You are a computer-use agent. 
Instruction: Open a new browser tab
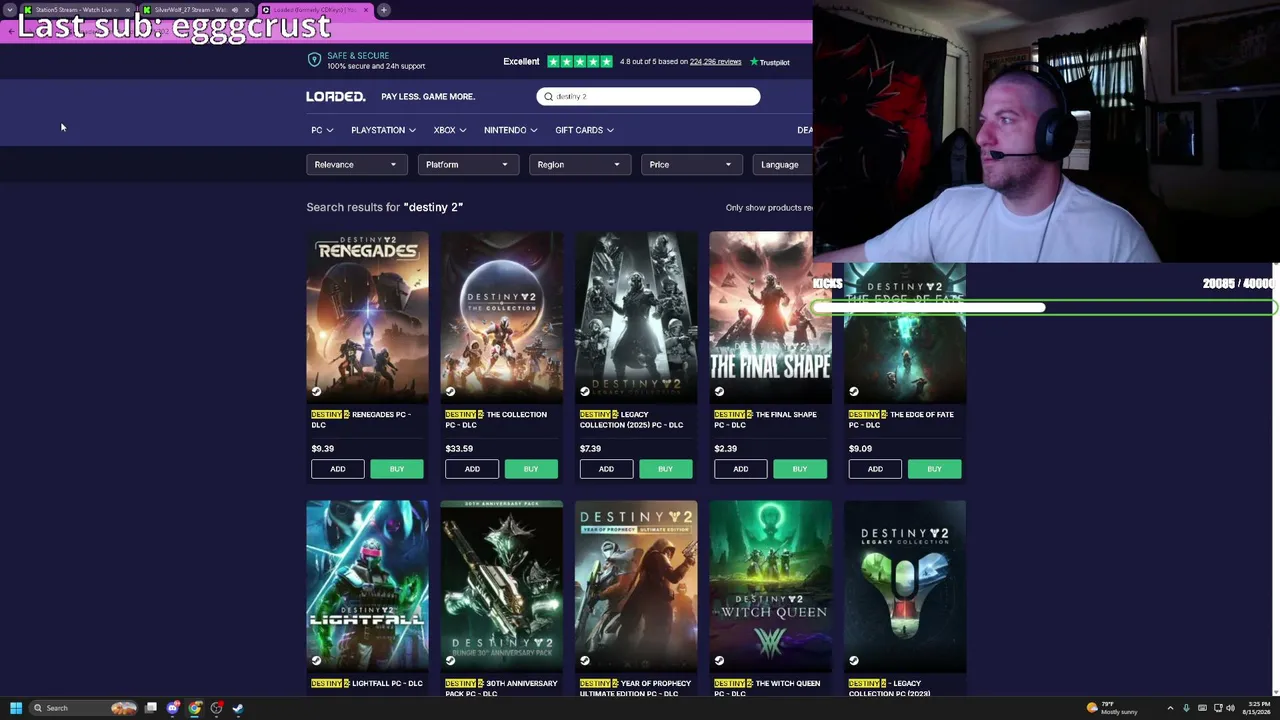384,10
